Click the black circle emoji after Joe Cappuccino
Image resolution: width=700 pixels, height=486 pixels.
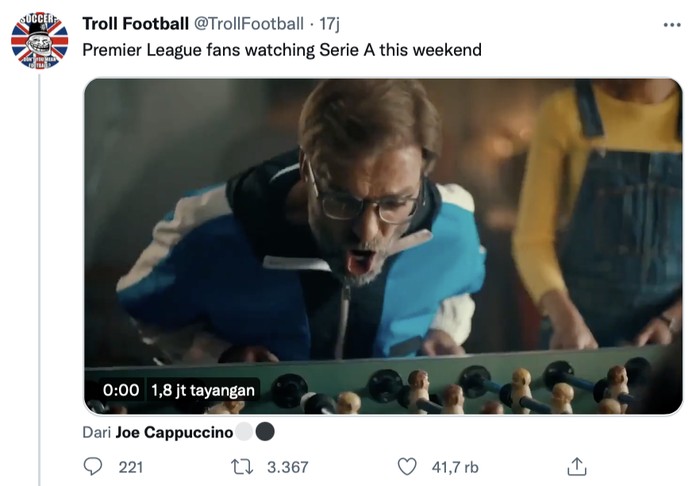[265, 433]
